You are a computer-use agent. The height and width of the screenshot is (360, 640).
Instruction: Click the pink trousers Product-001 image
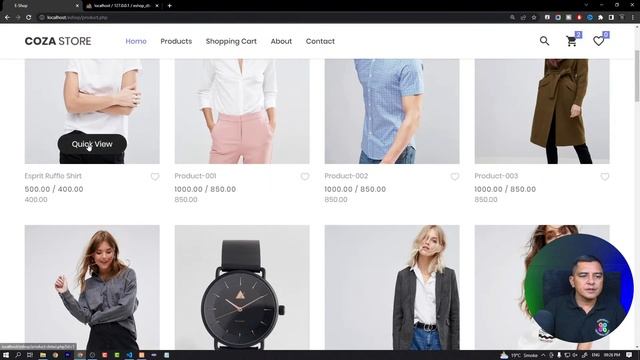click(242, 111)
